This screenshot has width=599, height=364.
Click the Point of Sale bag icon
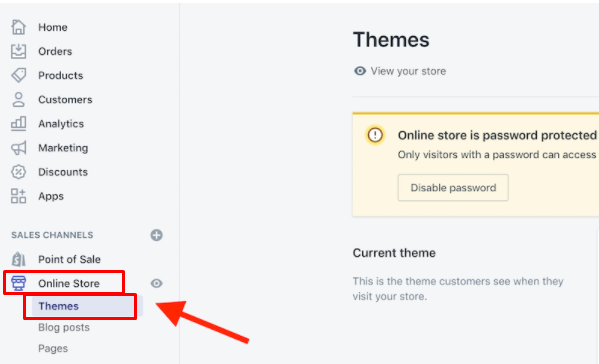click(18, 259)
